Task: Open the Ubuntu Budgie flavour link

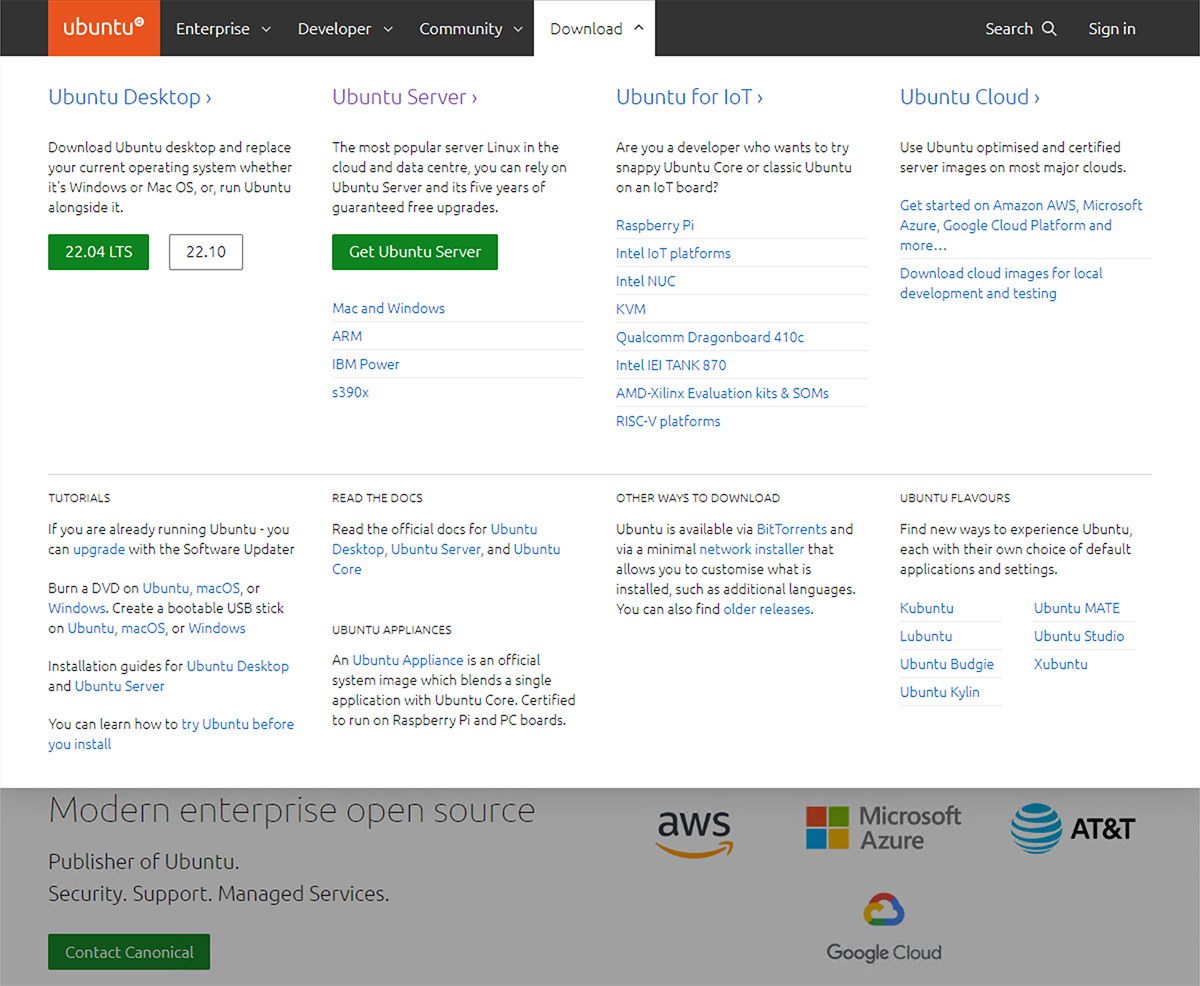Action: tap(947, 664)
